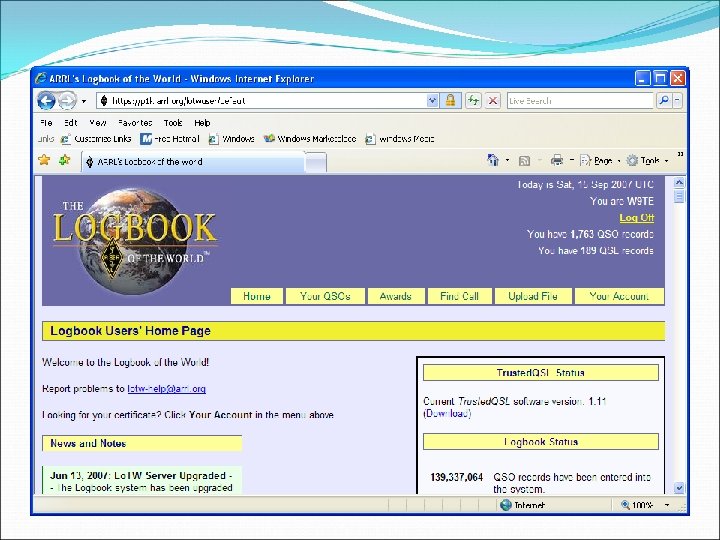The height and width of the screenshot is (540, 720).
Task: Click the Internet zone globe in status bar
Action: coord(506,505)
